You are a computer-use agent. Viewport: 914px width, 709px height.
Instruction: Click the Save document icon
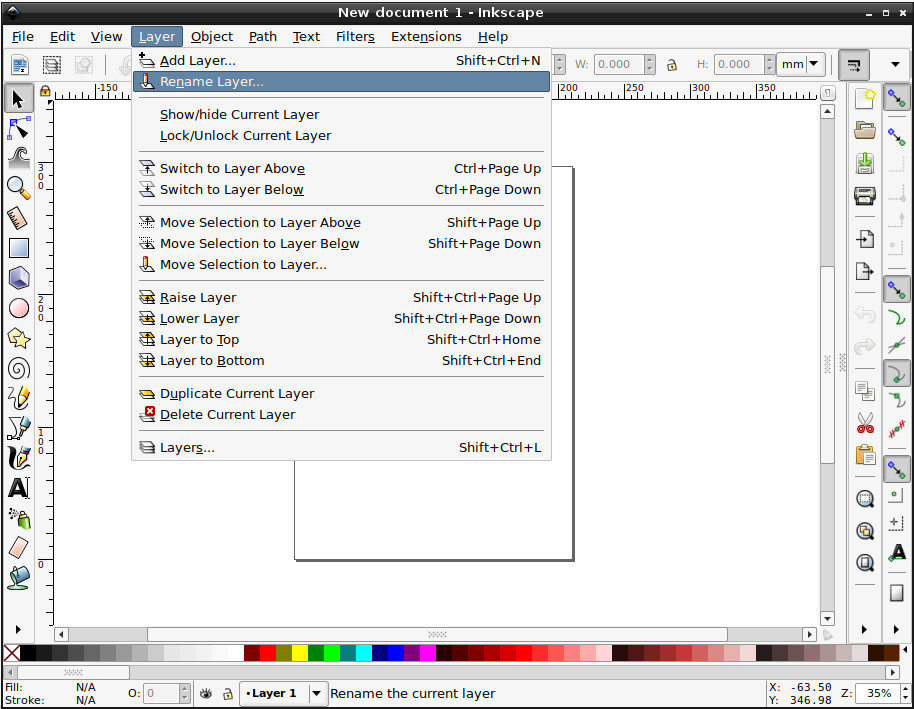865,163
